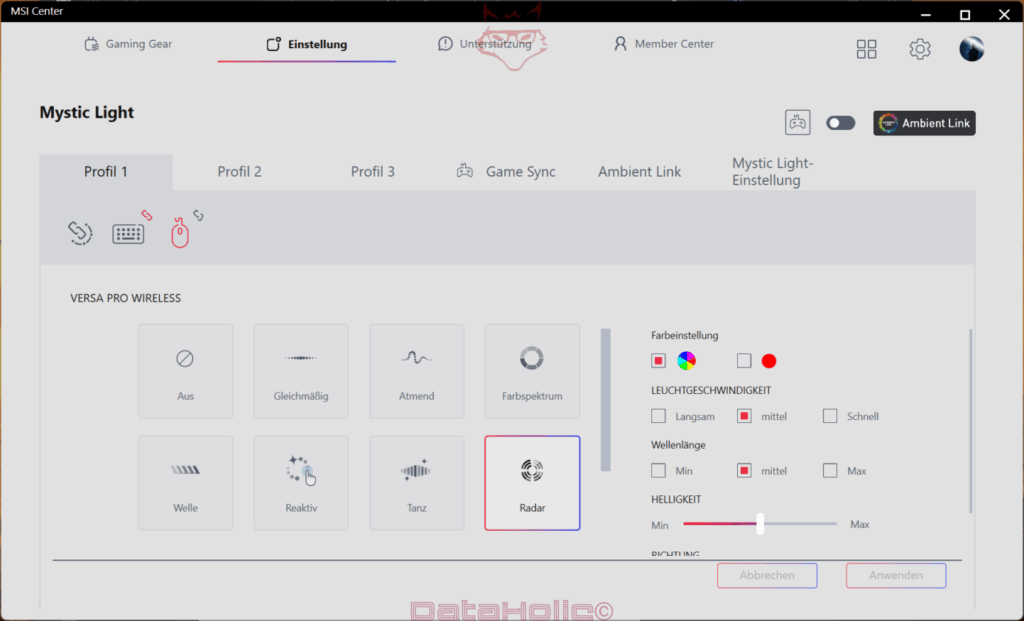The width and height of the screenshot is (1024, 621).
Task: Click the red color swatch
Action: 769,361
